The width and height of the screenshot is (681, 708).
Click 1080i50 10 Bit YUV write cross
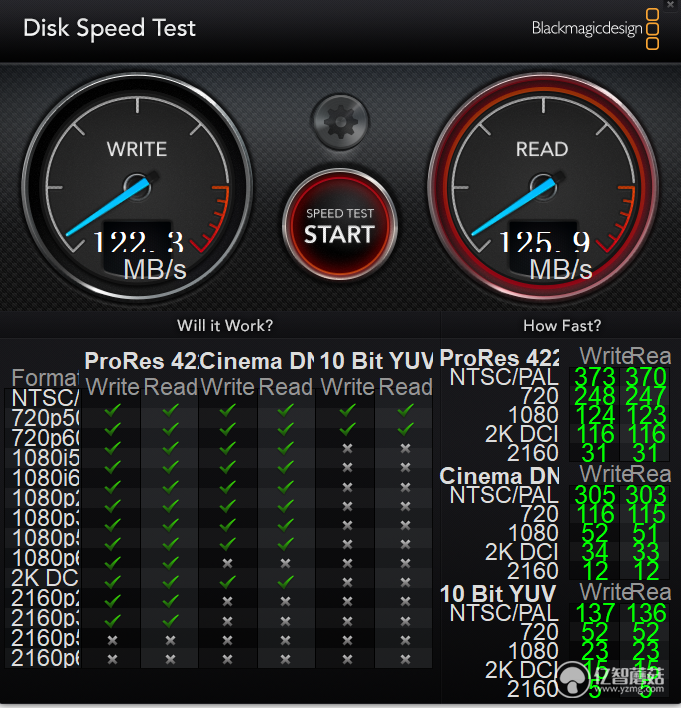[x=347, y=448]
